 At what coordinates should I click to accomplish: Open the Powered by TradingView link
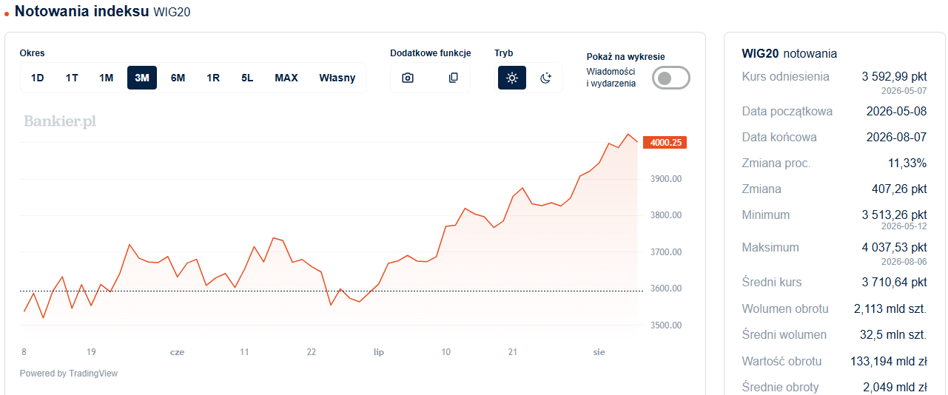pyautogui.click(x=69, y=373)
